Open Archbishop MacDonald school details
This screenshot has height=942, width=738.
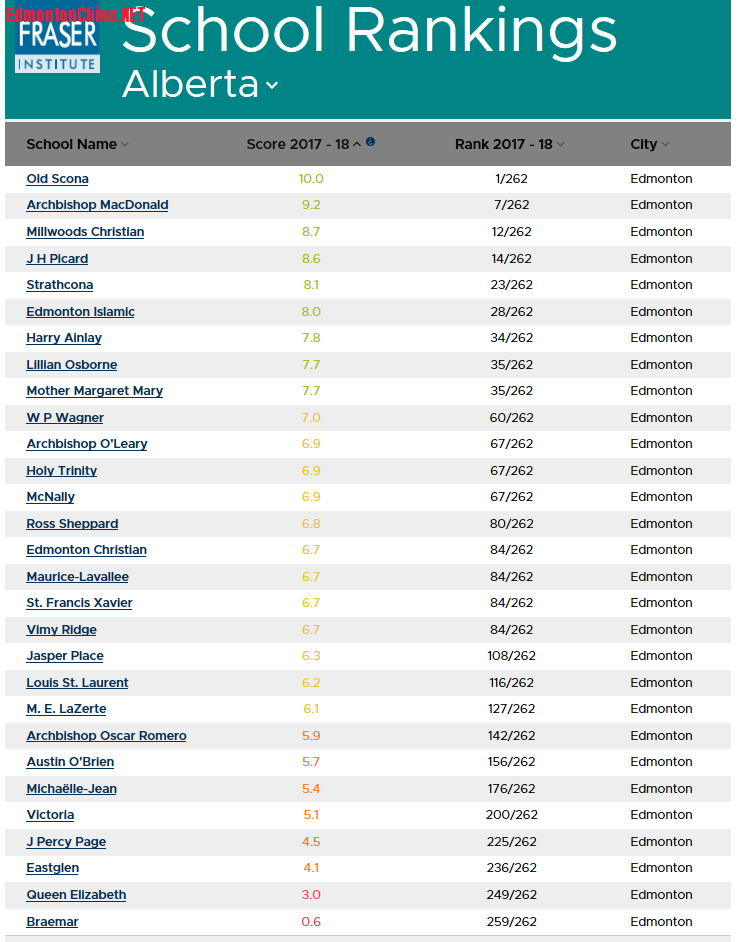tap(97, 204)
